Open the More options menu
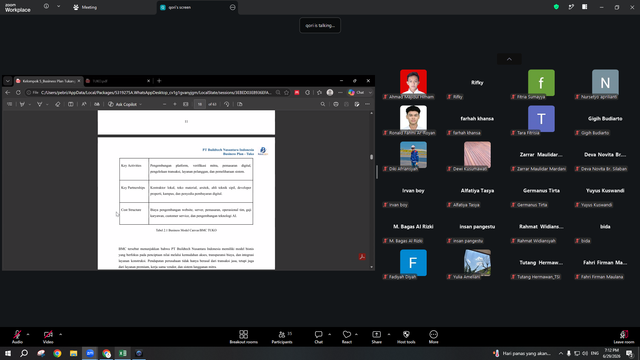This screenshot has width=640, height=360. pos(433,337)
